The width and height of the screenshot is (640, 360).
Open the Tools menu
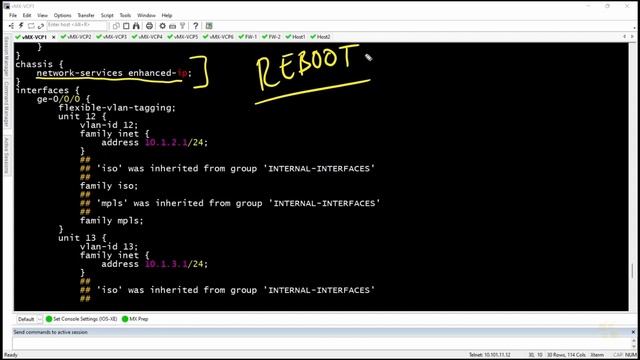125,16
